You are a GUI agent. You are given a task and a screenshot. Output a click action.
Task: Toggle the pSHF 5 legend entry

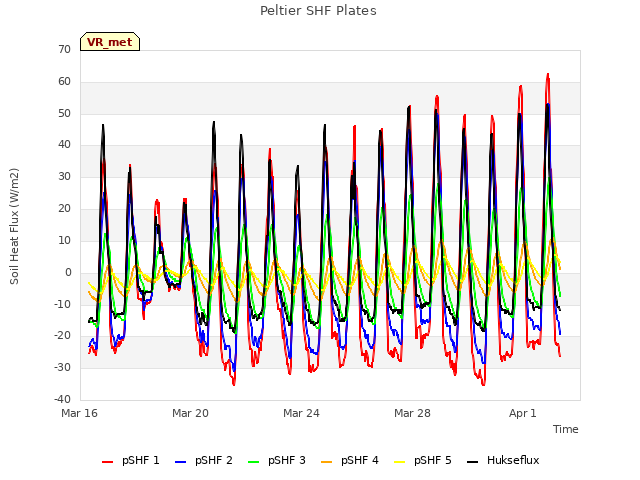423,460
